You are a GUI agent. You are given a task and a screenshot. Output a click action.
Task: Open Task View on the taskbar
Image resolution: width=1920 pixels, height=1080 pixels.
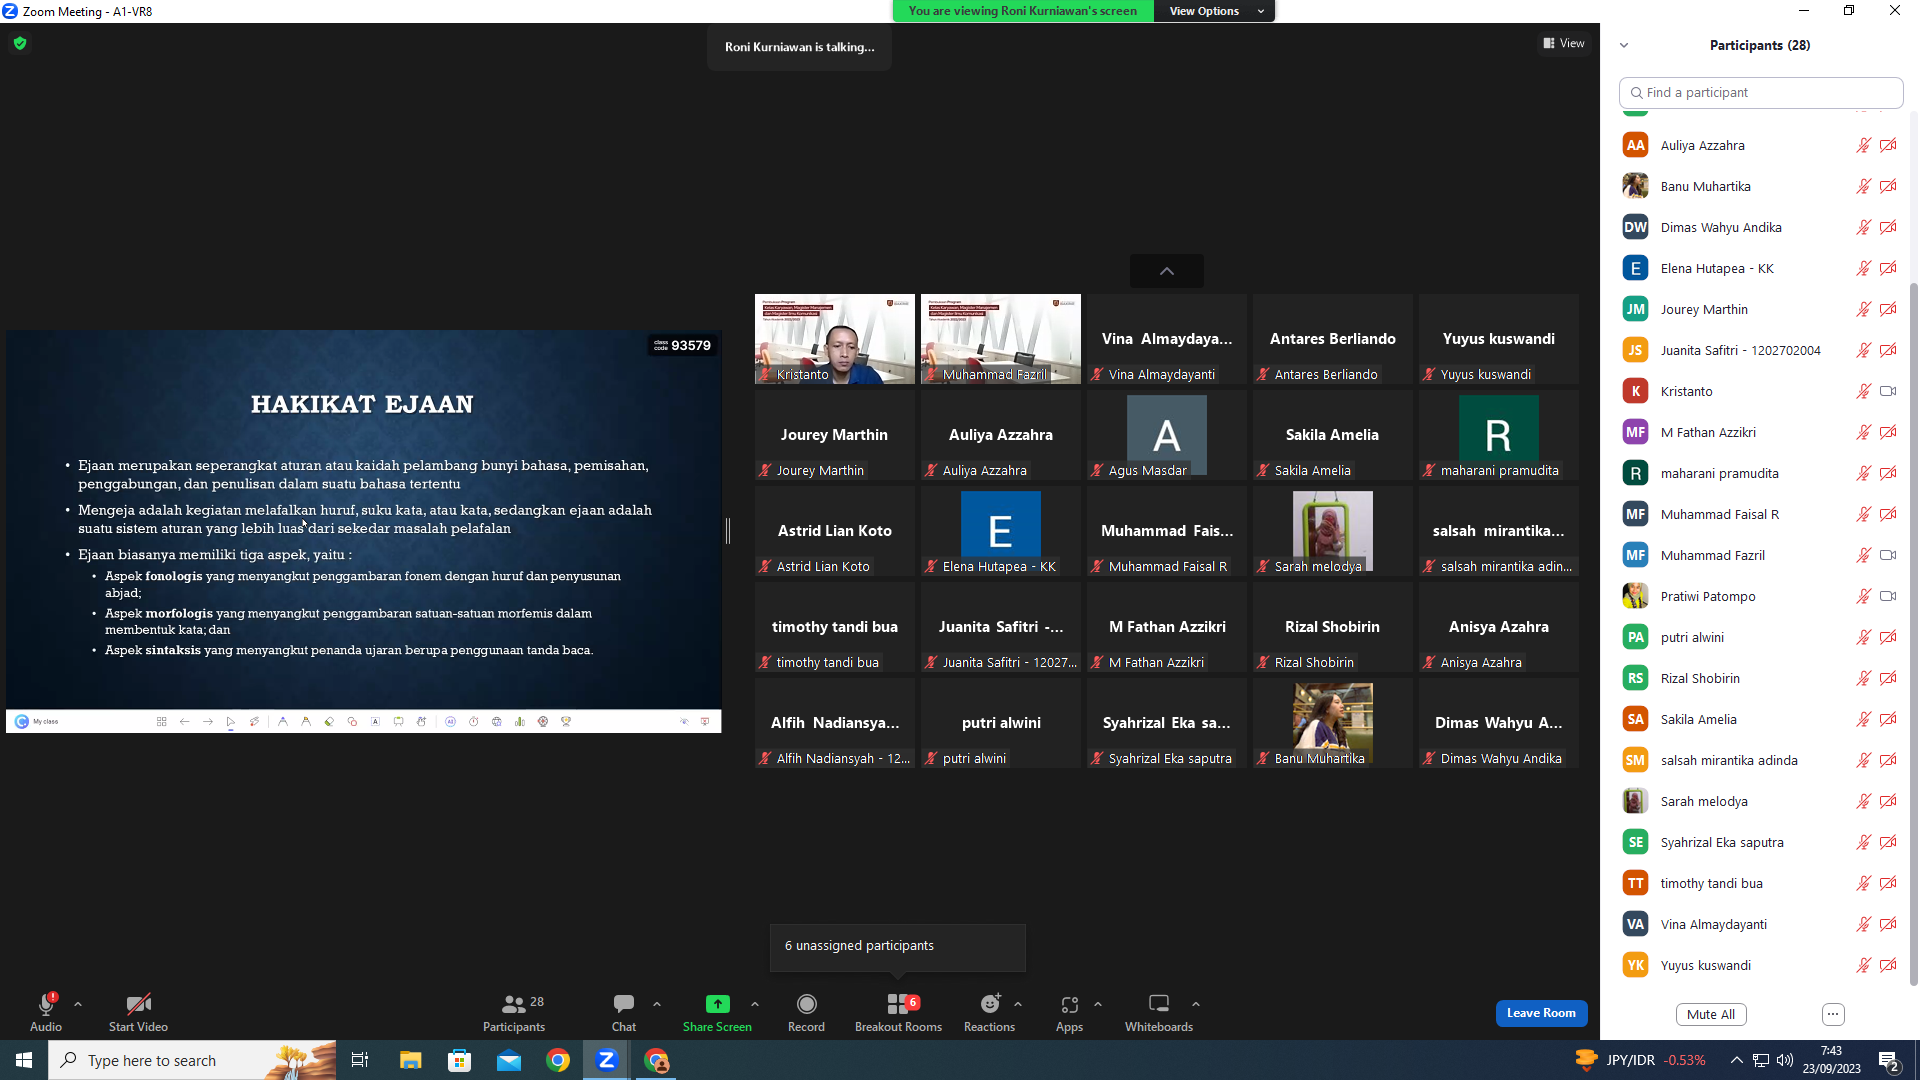coord(360,1060)
